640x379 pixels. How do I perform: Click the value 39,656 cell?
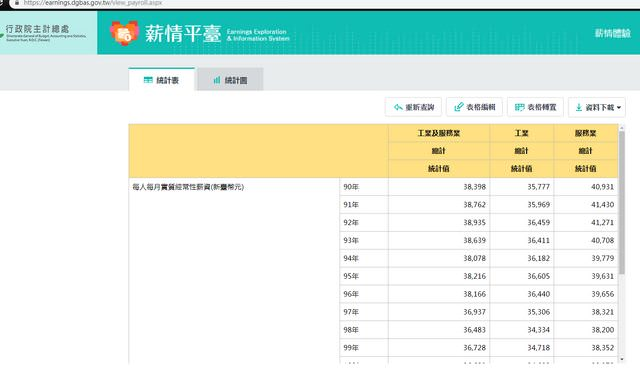586,294
